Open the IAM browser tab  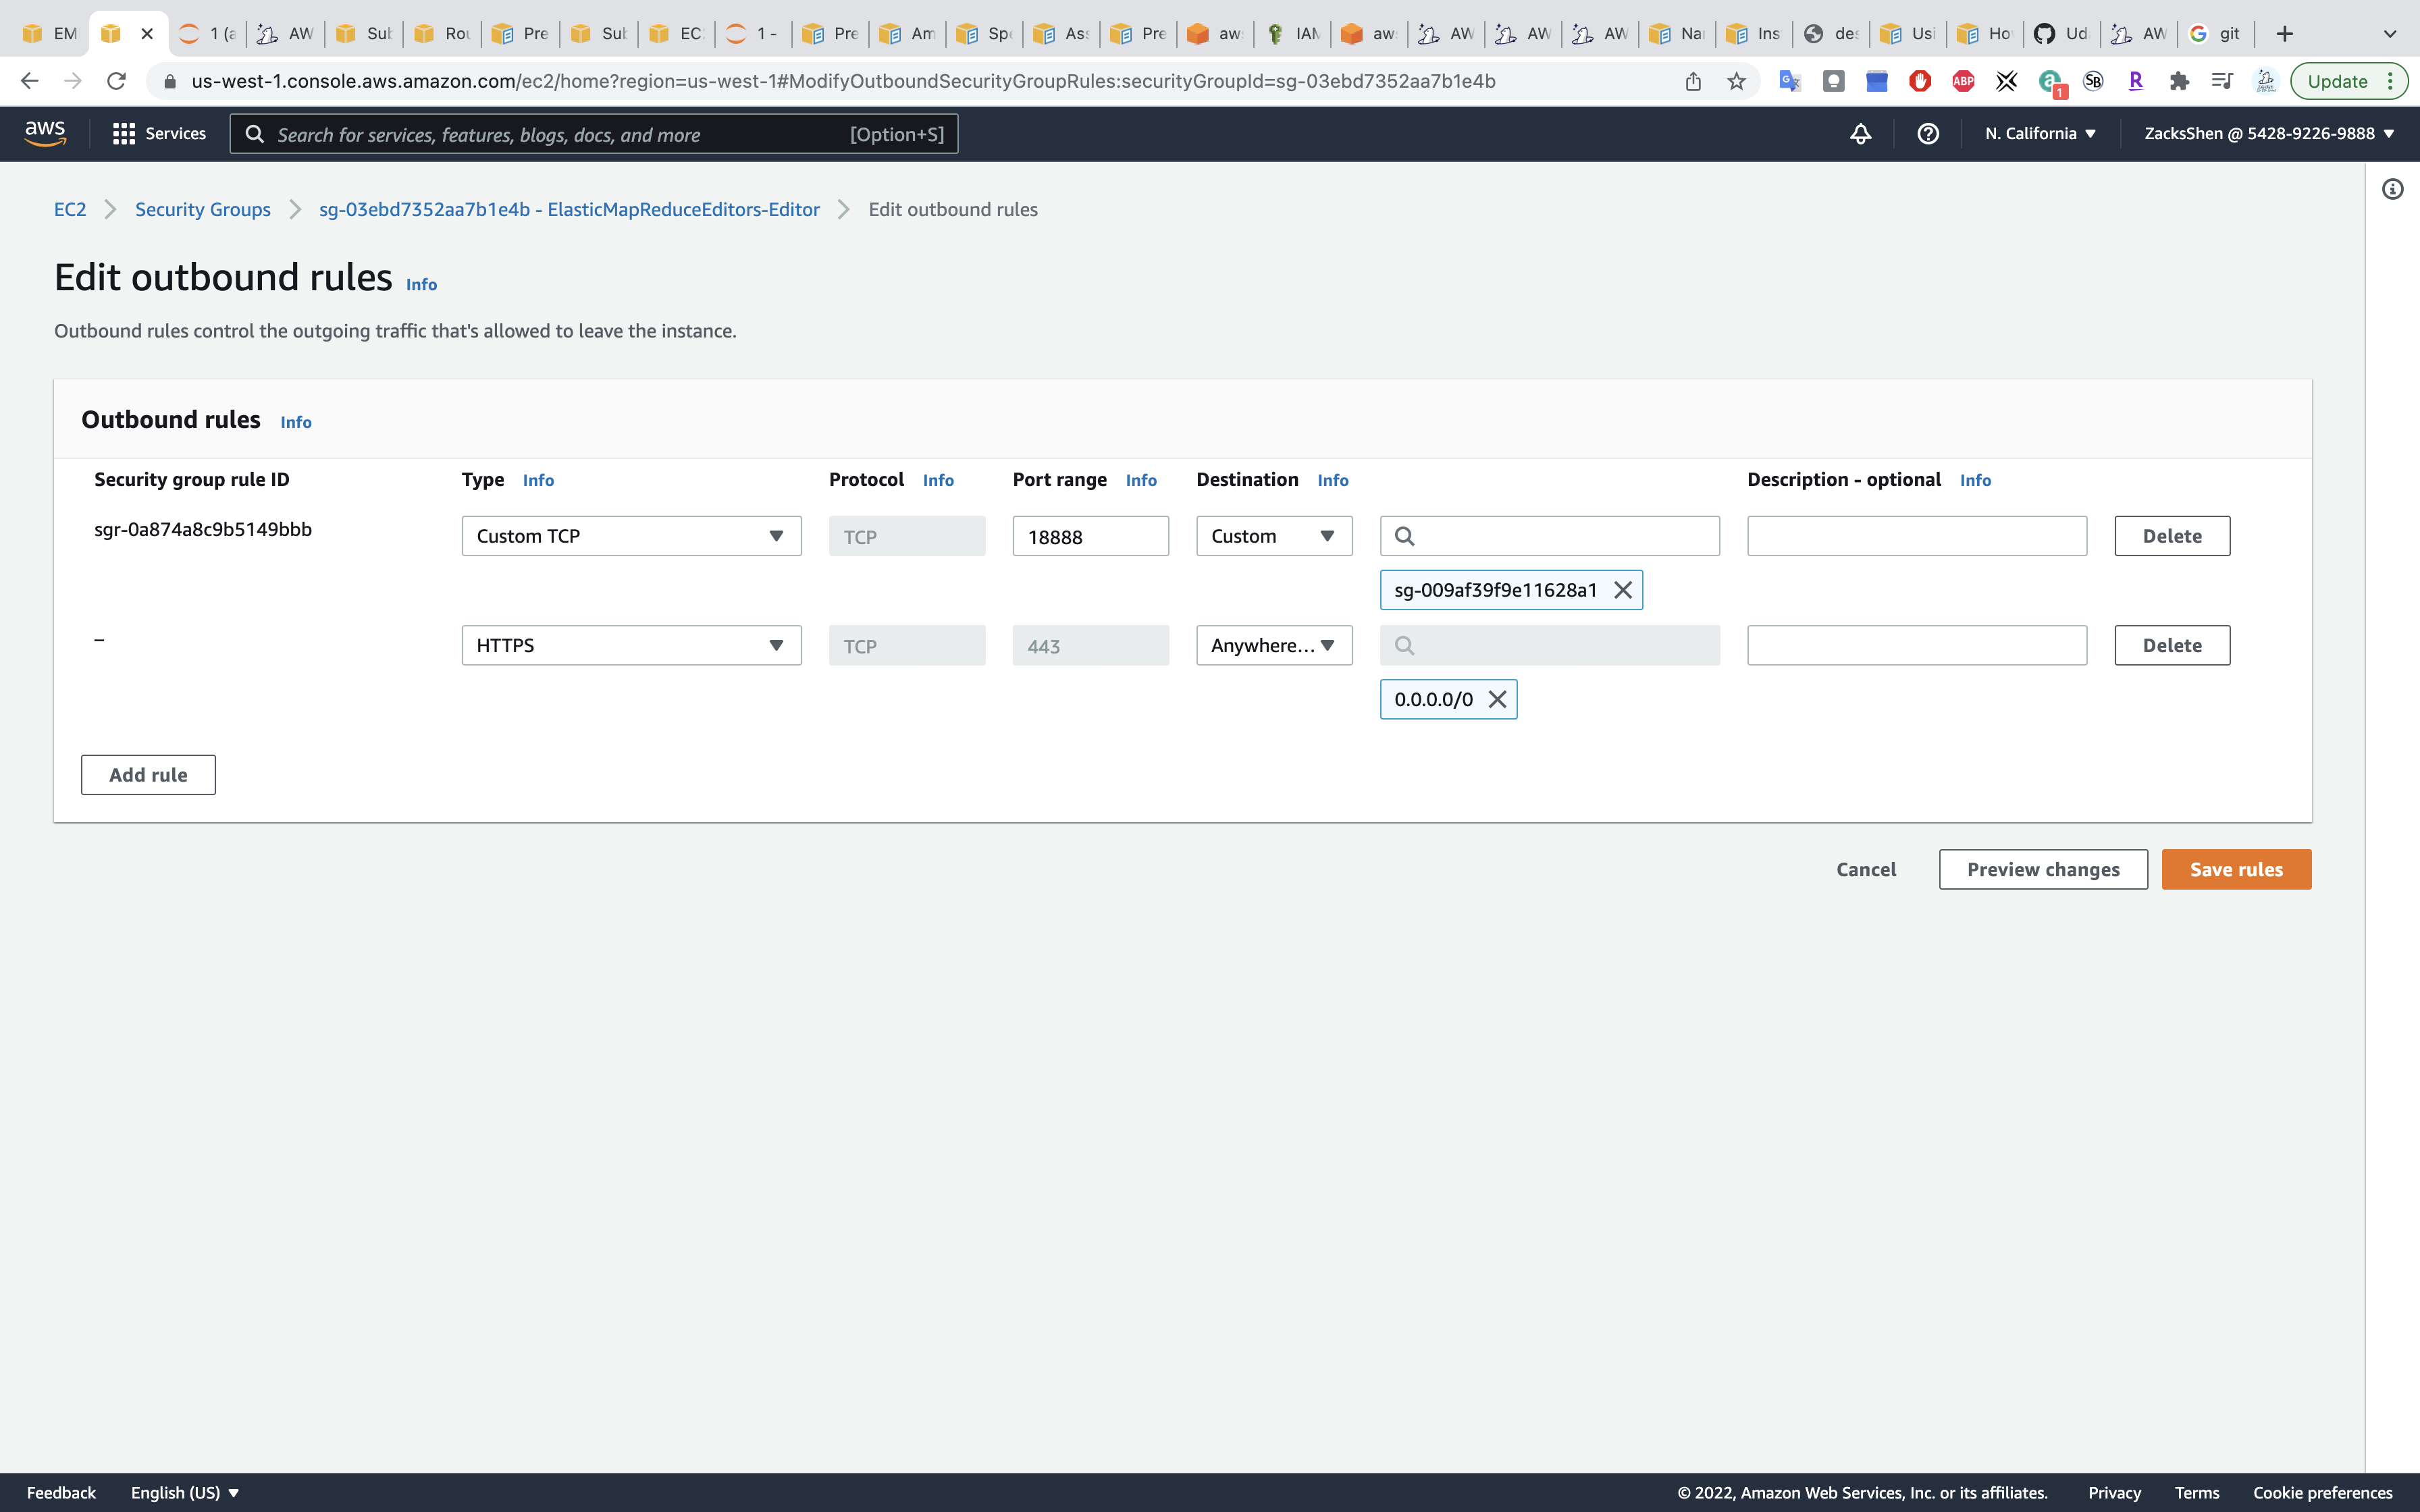click(x=1293, y=34)
